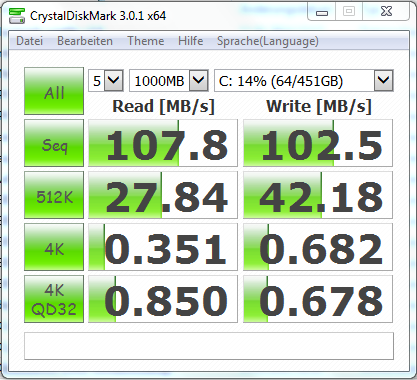Open the Sprache(Language) menu
The width and height of the screenshot is (417, 380).
pyautogui.click(x=268, y=41)
